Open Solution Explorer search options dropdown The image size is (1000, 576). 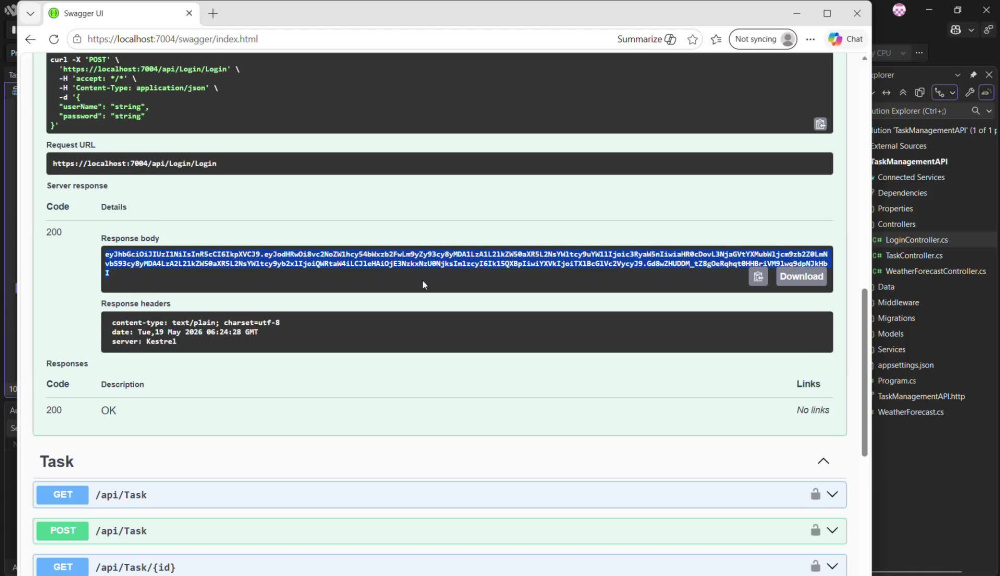[x=989, y=111]
